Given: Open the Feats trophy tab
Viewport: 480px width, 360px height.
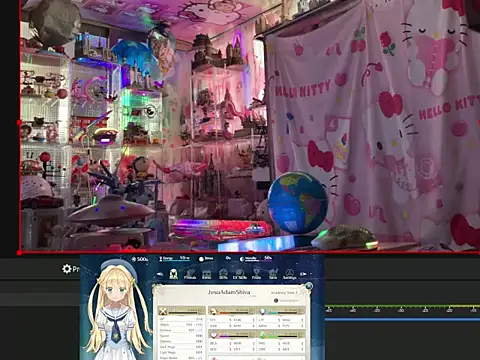Looking at the screenshot, I should (256, 274).
